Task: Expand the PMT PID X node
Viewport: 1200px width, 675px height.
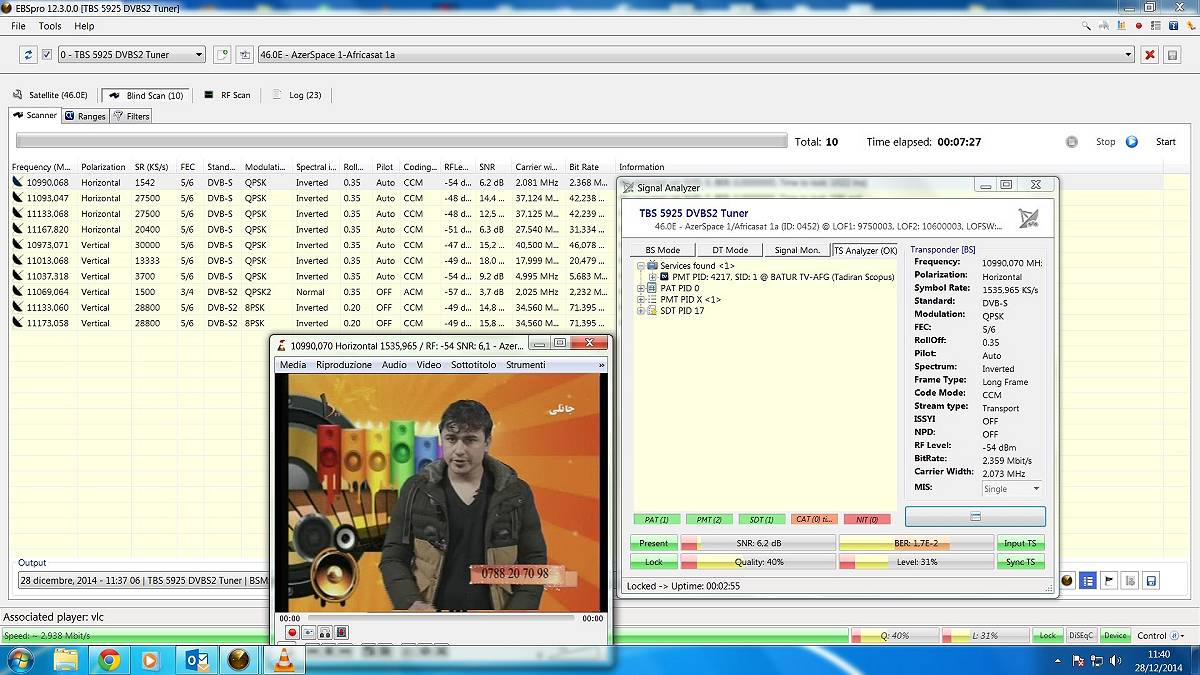Action: [x=639, y=299]
